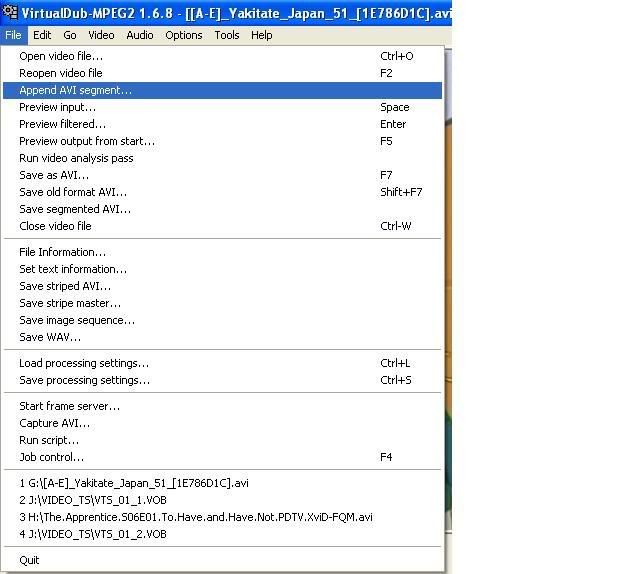Select Close video file
This screenshot has height=574, width=640.
222,226
